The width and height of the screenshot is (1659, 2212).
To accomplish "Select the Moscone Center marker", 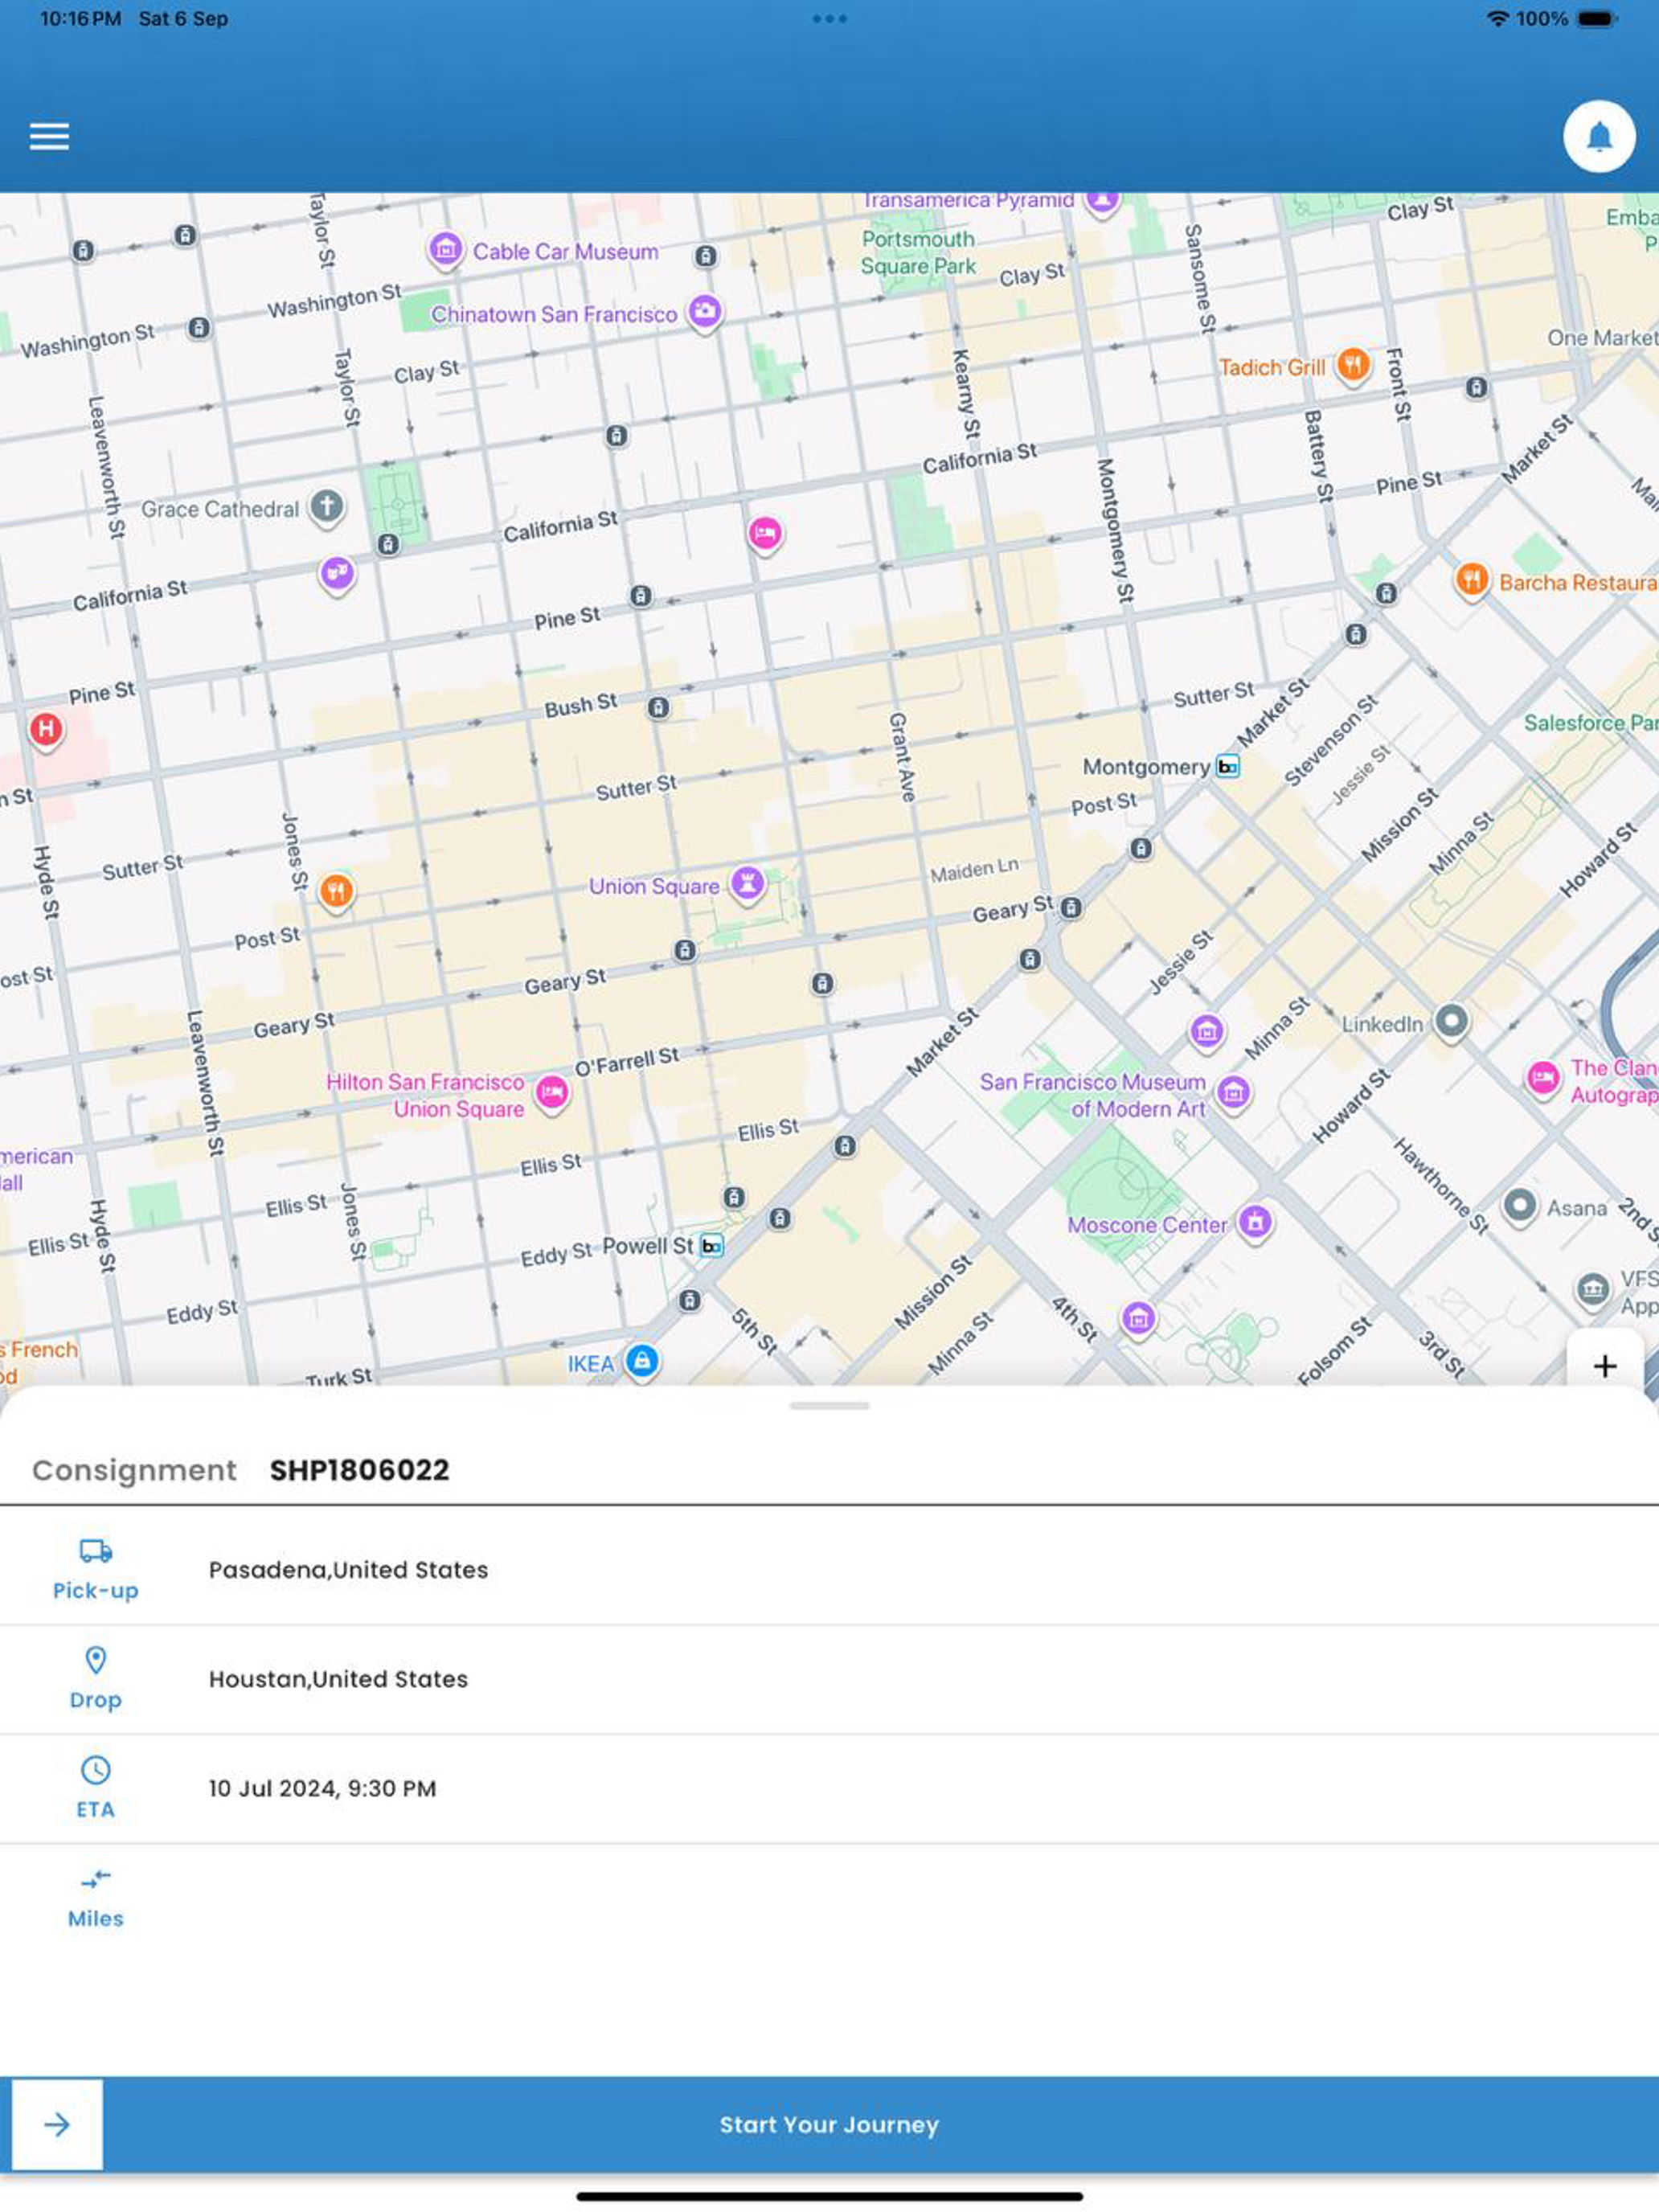I will (x=1255, y=1222).
